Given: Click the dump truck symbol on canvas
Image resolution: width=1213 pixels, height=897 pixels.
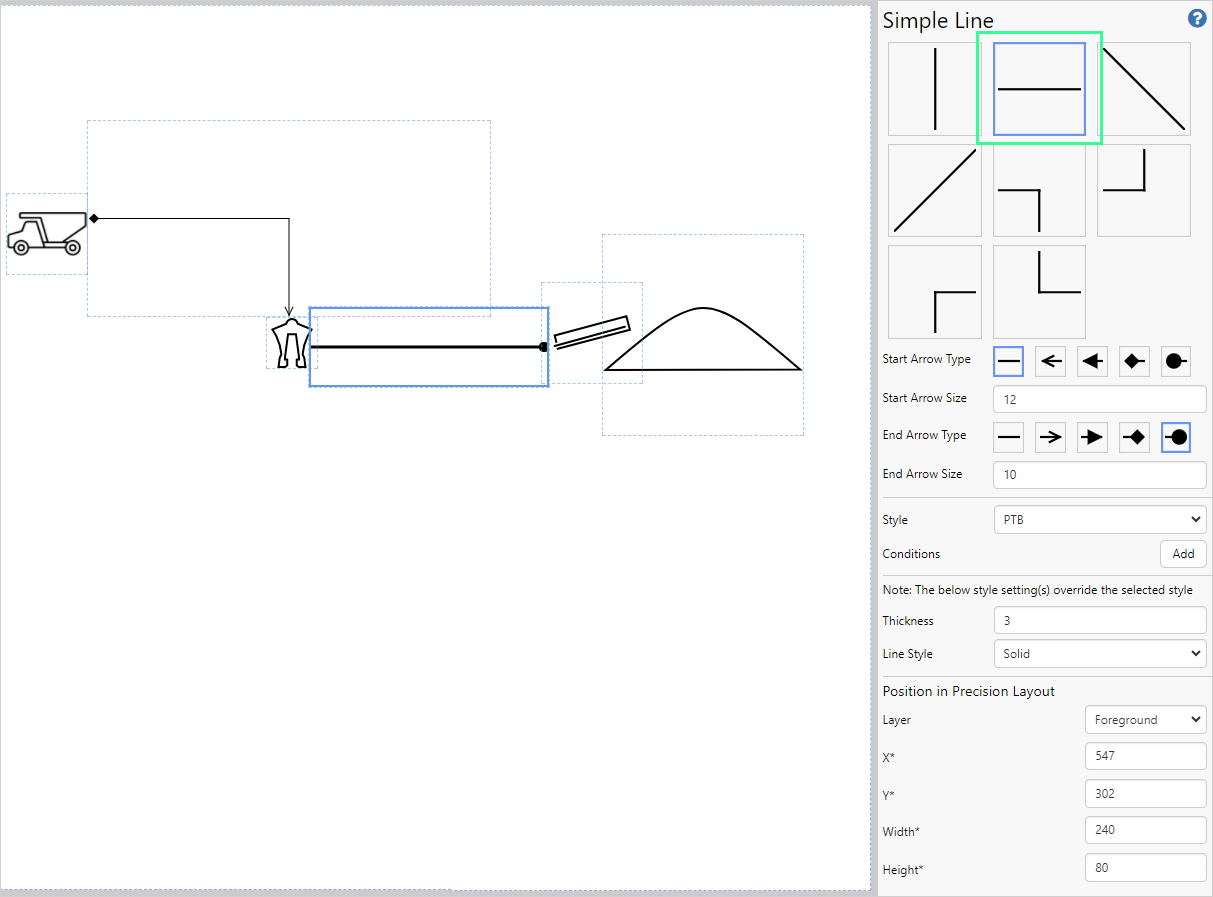Looking at the screenshot, I should click(x=46, y=233).
